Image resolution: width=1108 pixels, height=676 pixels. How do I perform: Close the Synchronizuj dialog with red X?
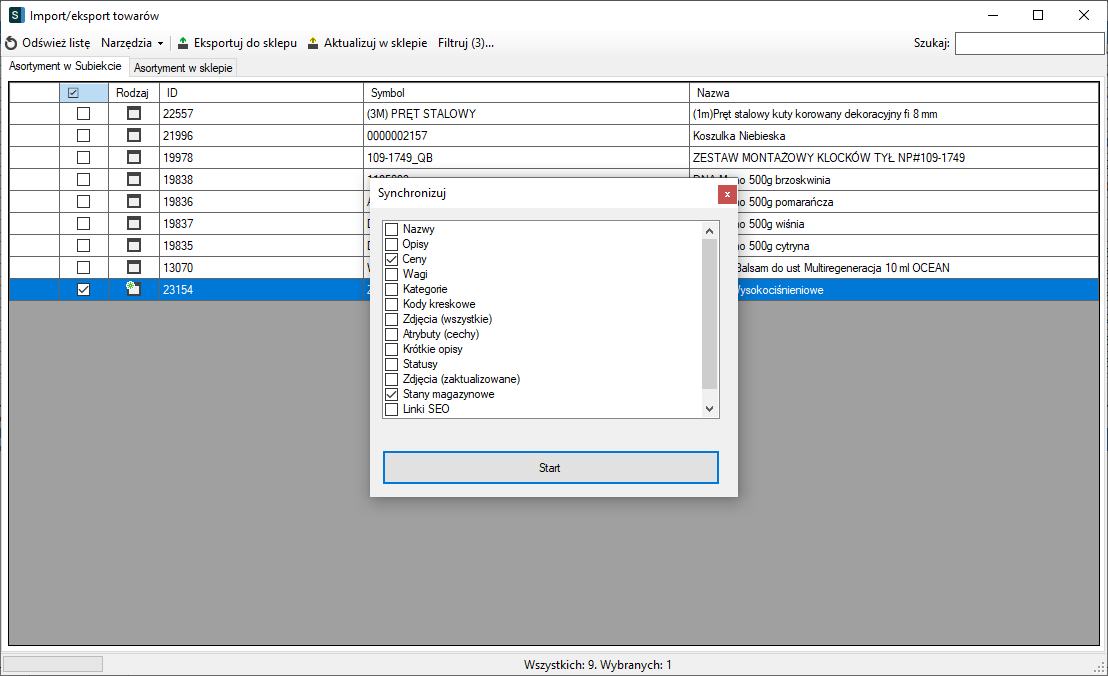tap(727, 194)
